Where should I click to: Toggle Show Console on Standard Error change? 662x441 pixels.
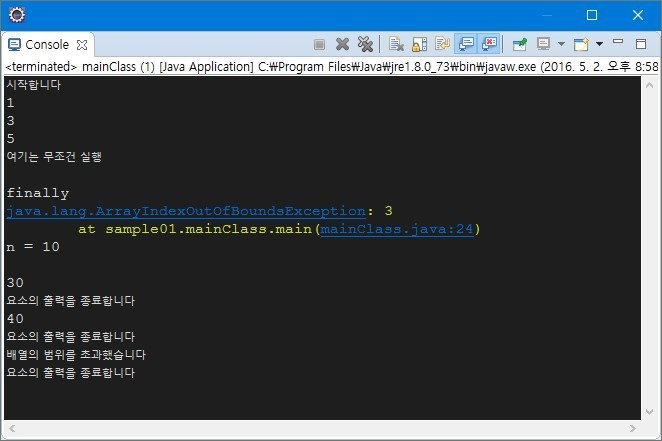tap(489, 44)
